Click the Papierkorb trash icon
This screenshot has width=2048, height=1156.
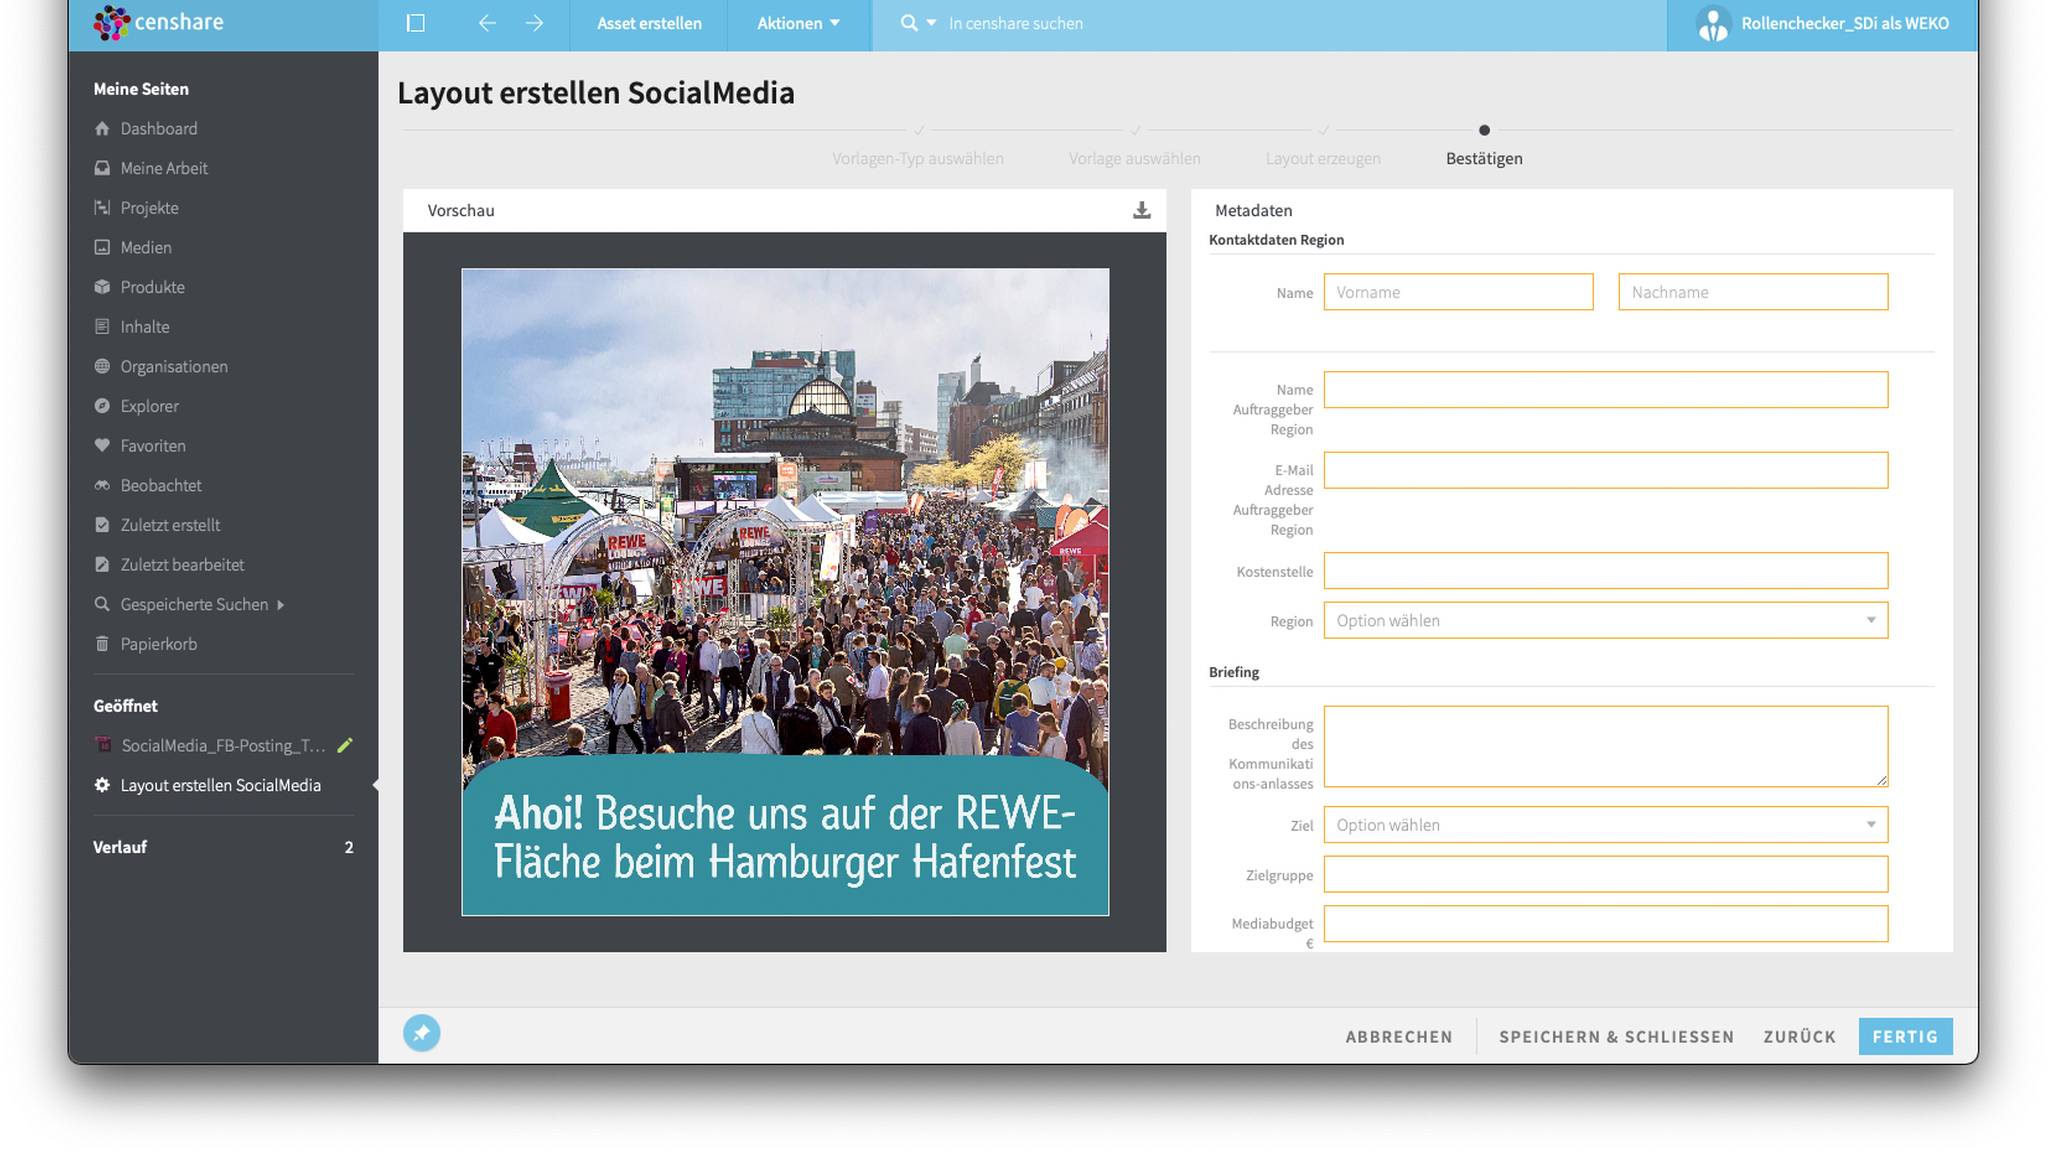102,644
